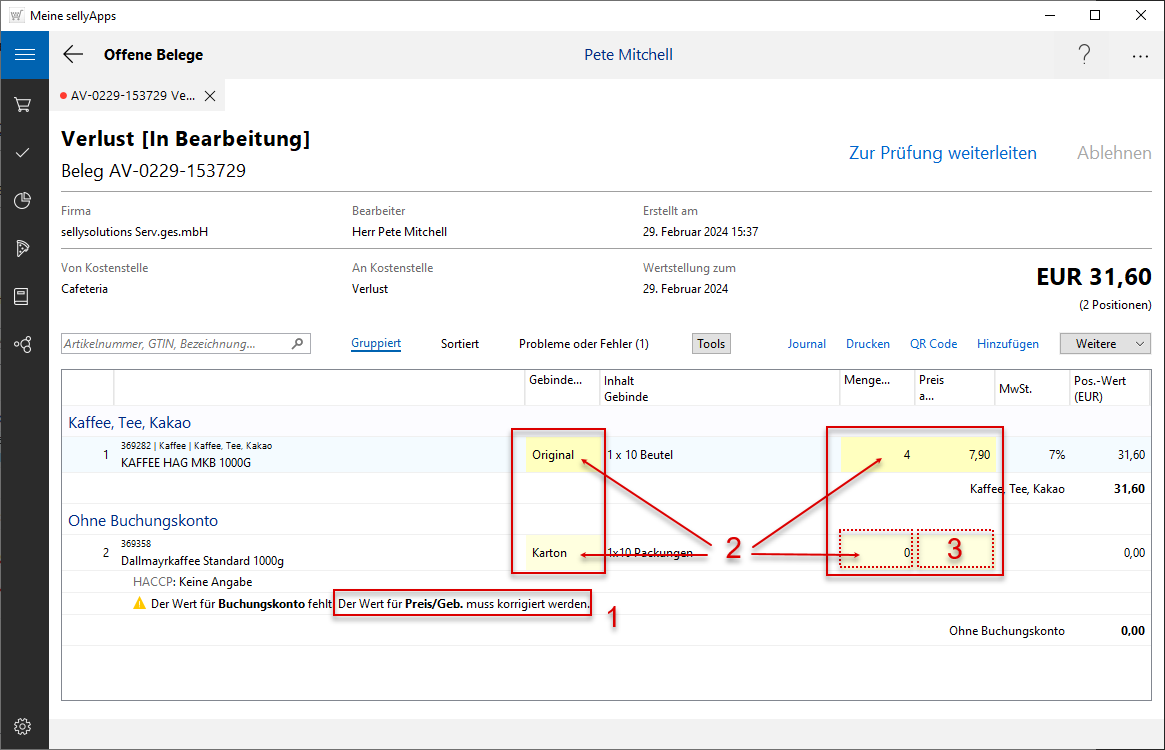The image size is (1165, 750).
Task: Open settings gear in sidebar
Action: (22, 726)
